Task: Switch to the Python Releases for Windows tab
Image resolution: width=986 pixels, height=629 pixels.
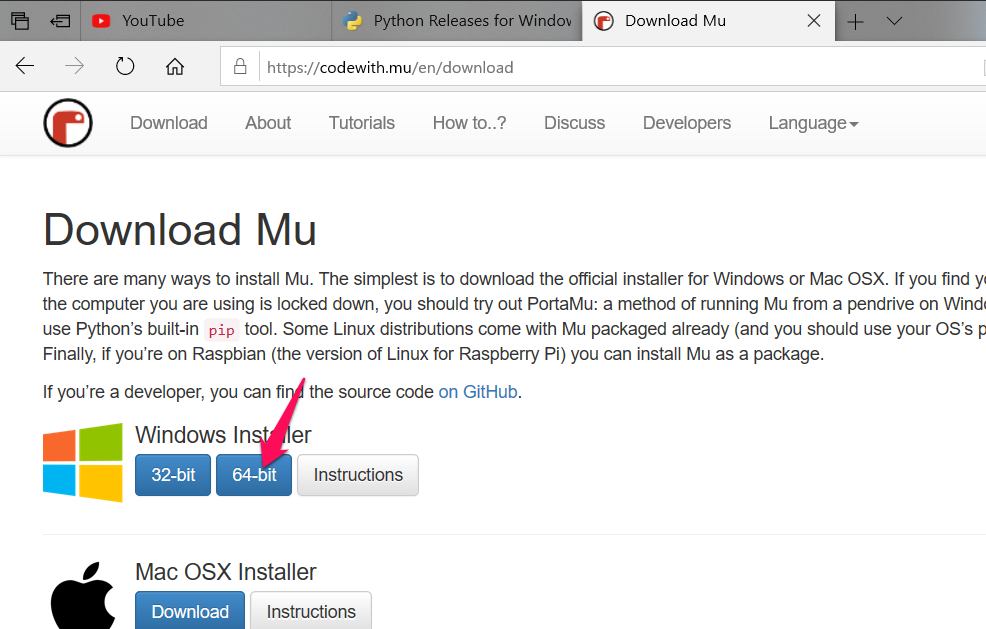Action: [x=457, y=21]
